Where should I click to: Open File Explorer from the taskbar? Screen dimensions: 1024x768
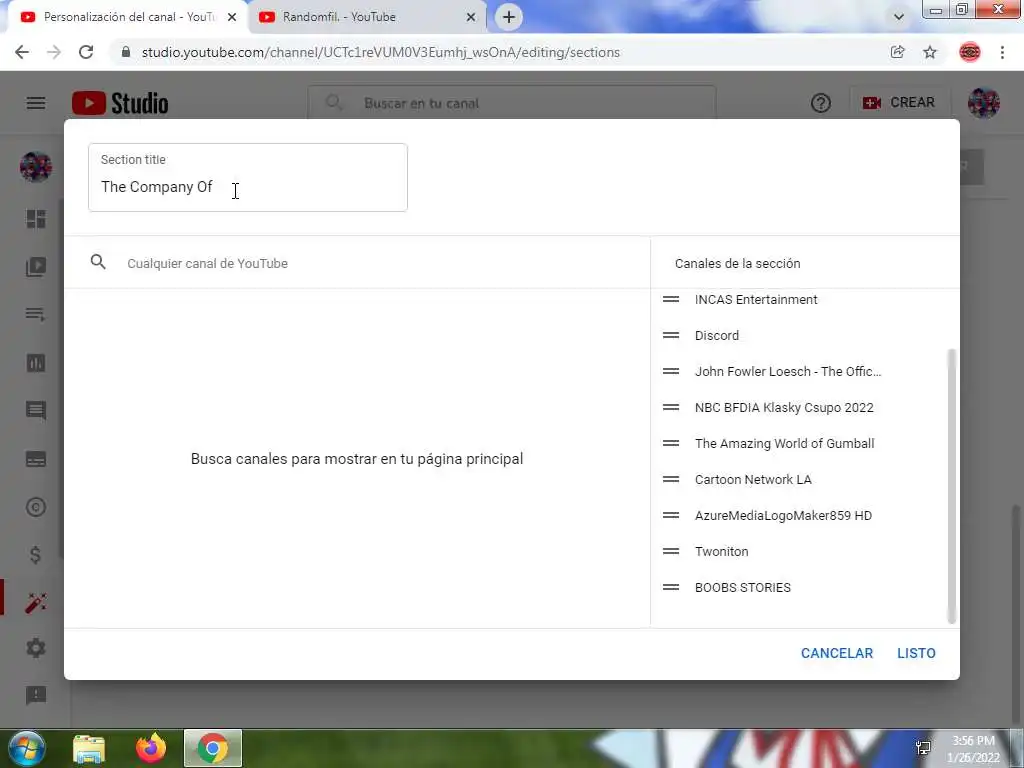coord(89,748)
